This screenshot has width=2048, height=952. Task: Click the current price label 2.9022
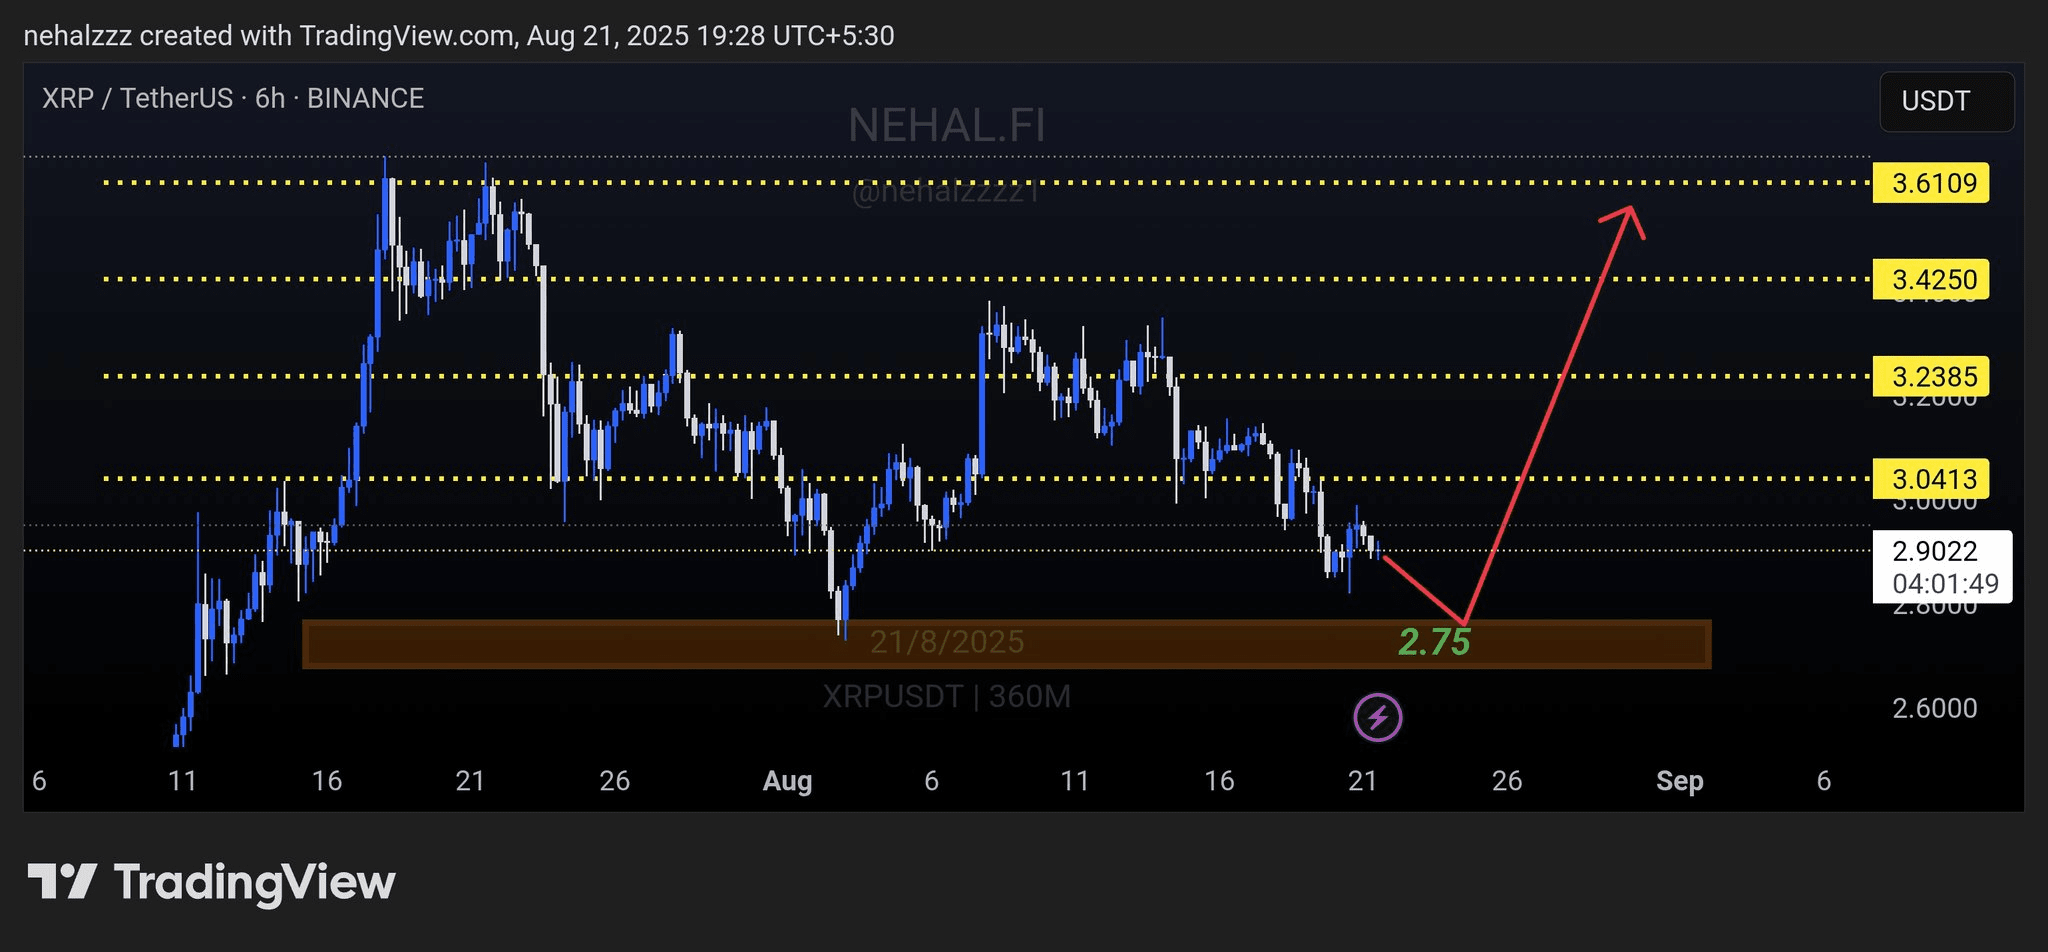1935,551
